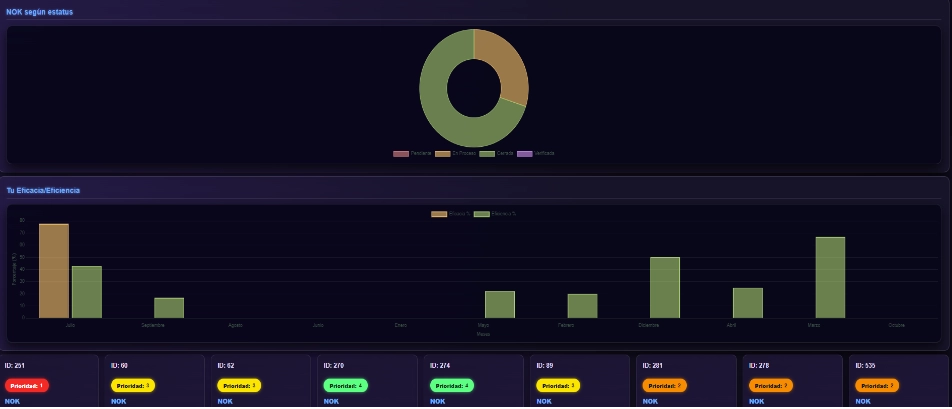This screenshot has height=409, width=952.
Task: Select the orange Eficacia bar for Julio
Action: [x=54, y=271]
